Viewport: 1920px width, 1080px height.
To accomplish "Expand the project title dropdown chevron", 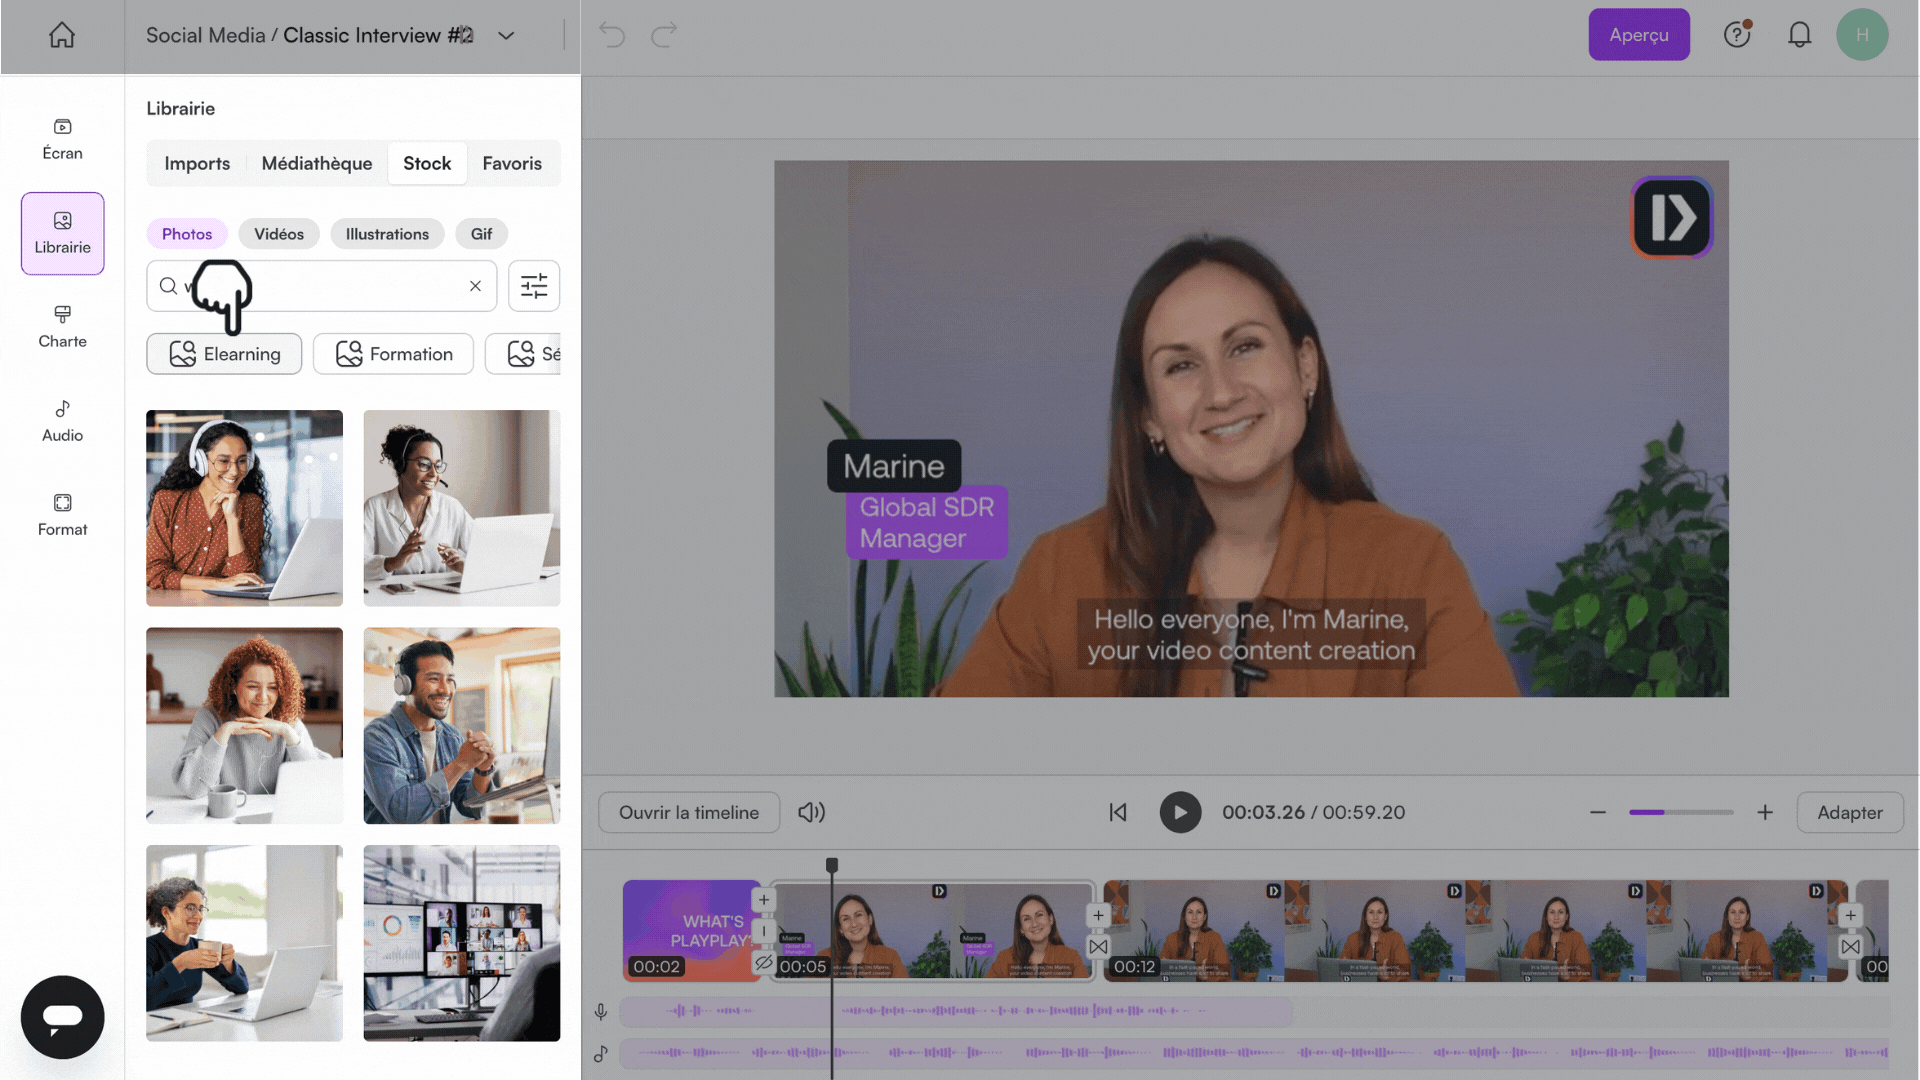I will 506,36.
